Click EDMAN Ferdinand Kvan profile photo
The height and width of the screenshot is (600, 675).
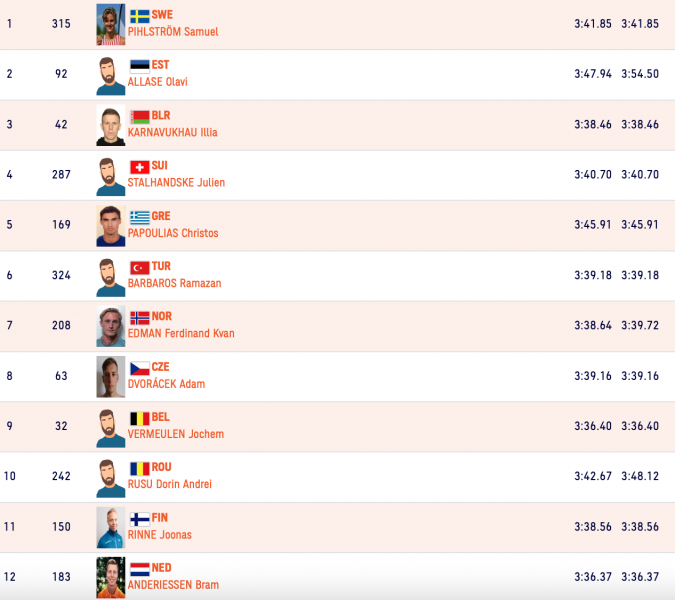pos(111,326)
